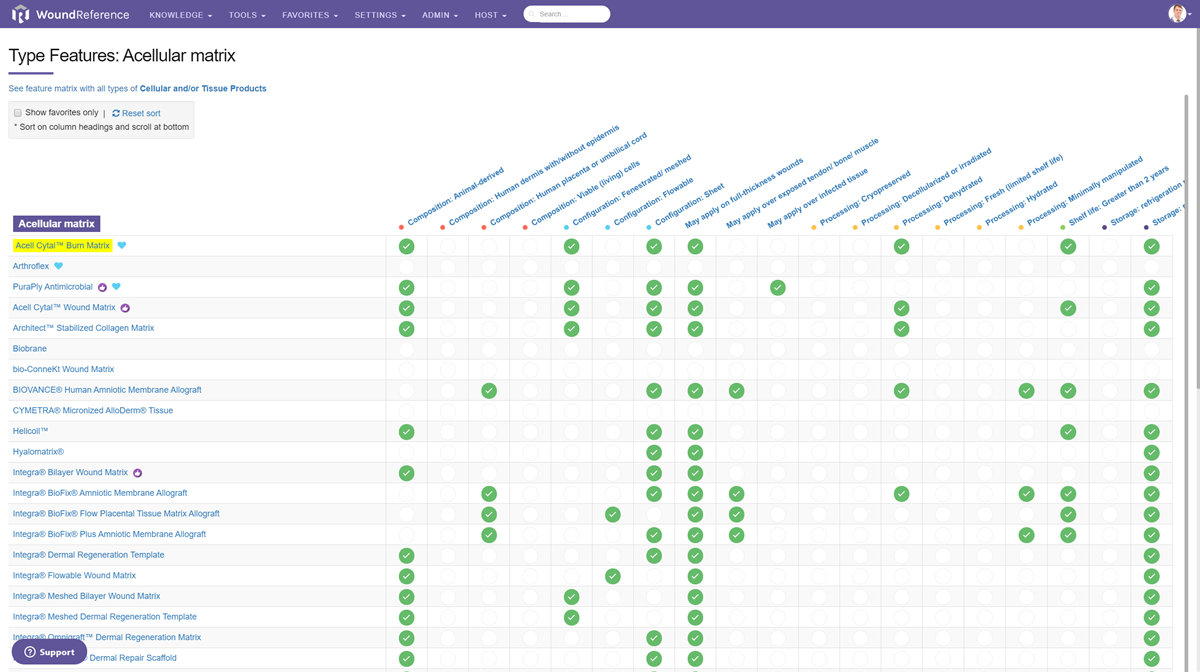Click the thumbs-up icon by Integra Bilayer Wound Matrix
This screenshot has height=672, width=1200.
tap(138, 472)
